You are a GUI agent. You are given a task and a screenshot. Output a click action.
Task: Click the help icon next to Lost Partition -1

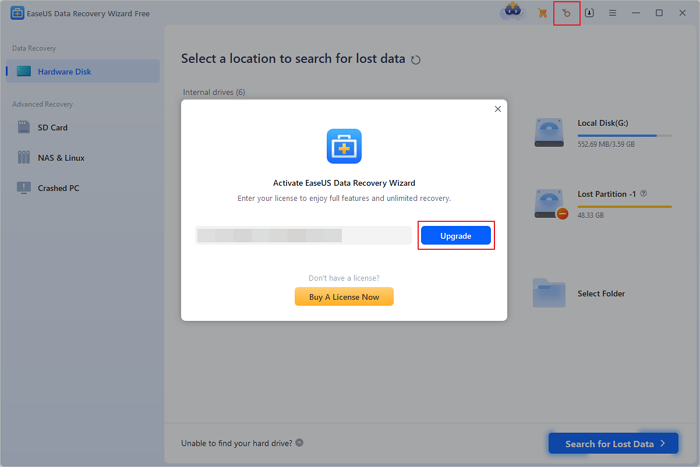click(x=643, y=194)
